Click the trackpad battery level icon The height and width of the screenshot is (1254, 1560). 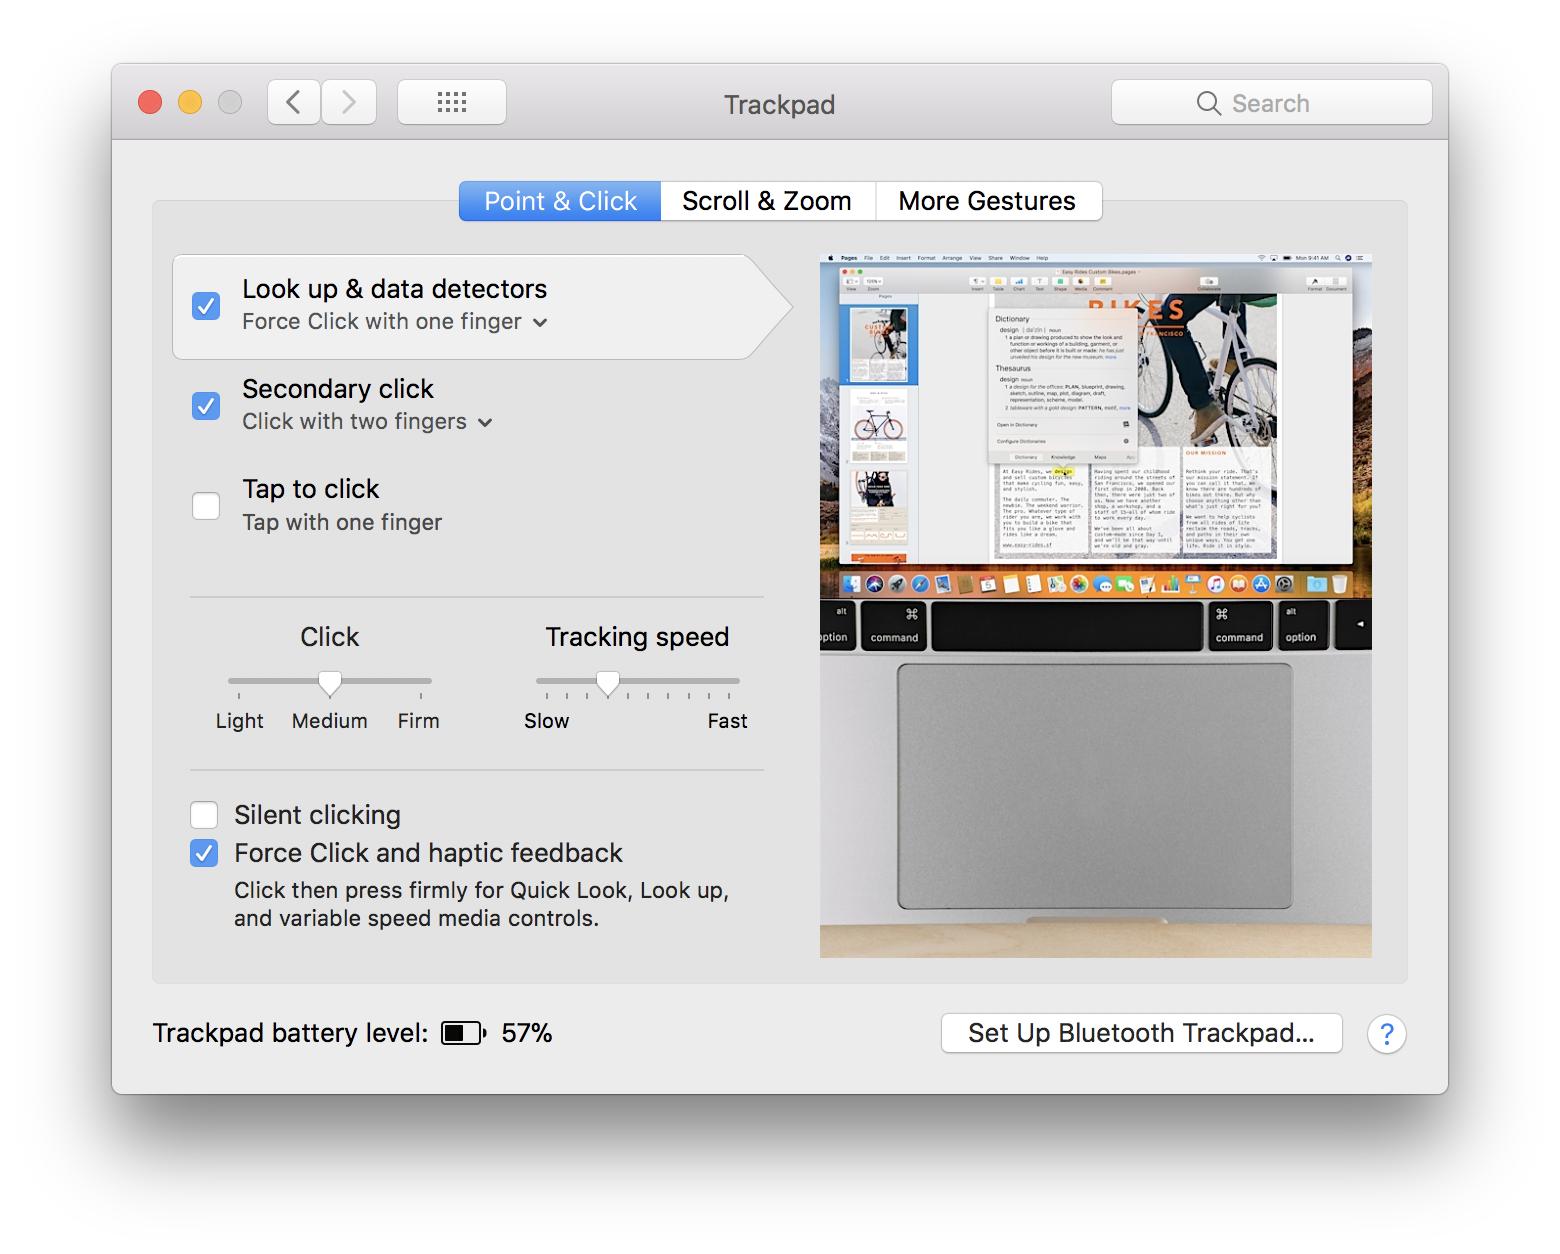tap(464, 1033)
